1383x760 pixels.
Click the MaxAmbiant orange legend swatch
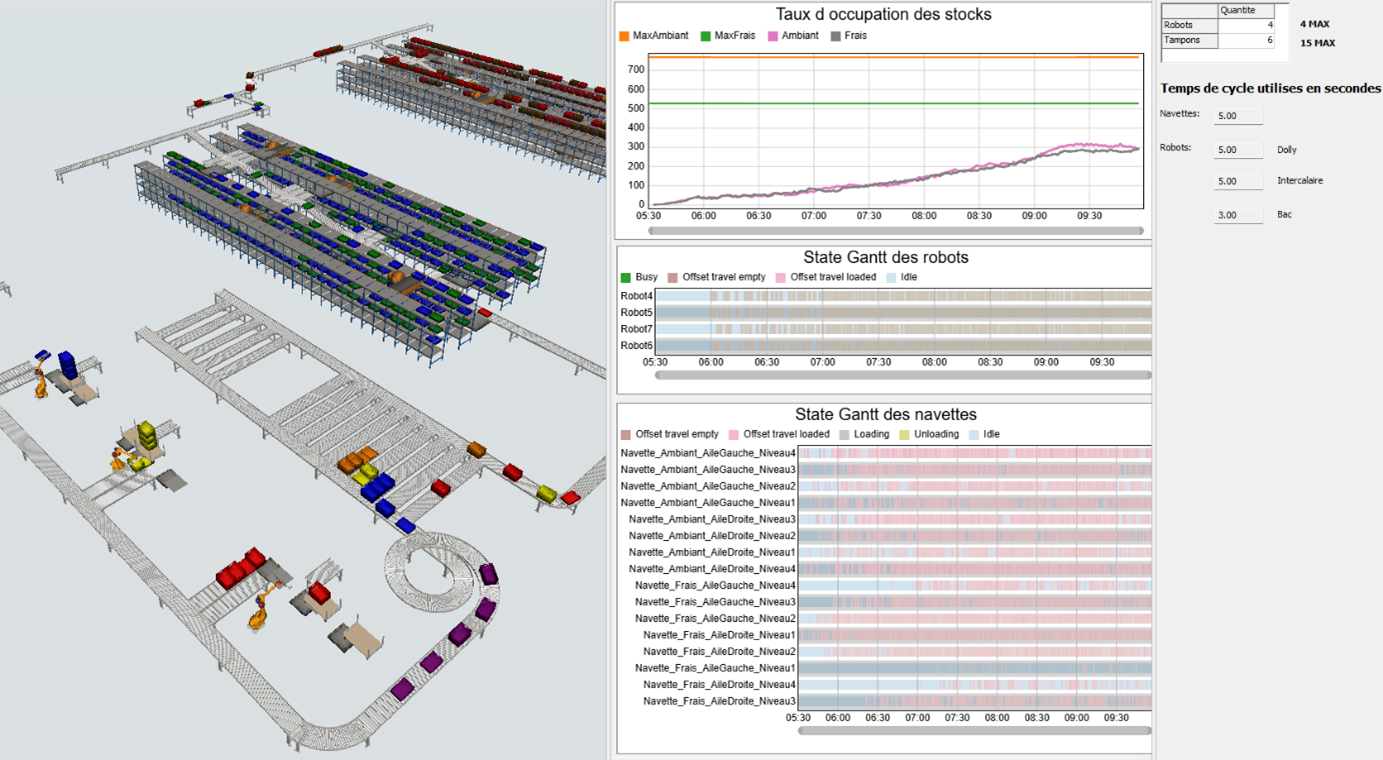click(624, 36)
